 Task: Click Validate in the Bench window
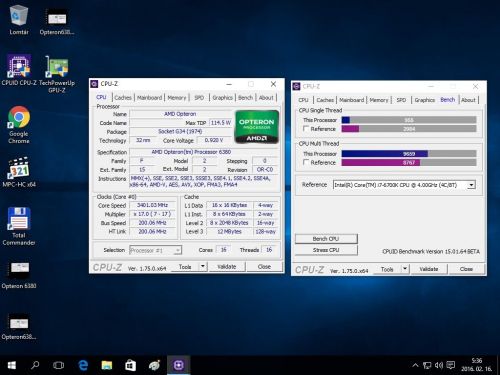tap(429, 269)
